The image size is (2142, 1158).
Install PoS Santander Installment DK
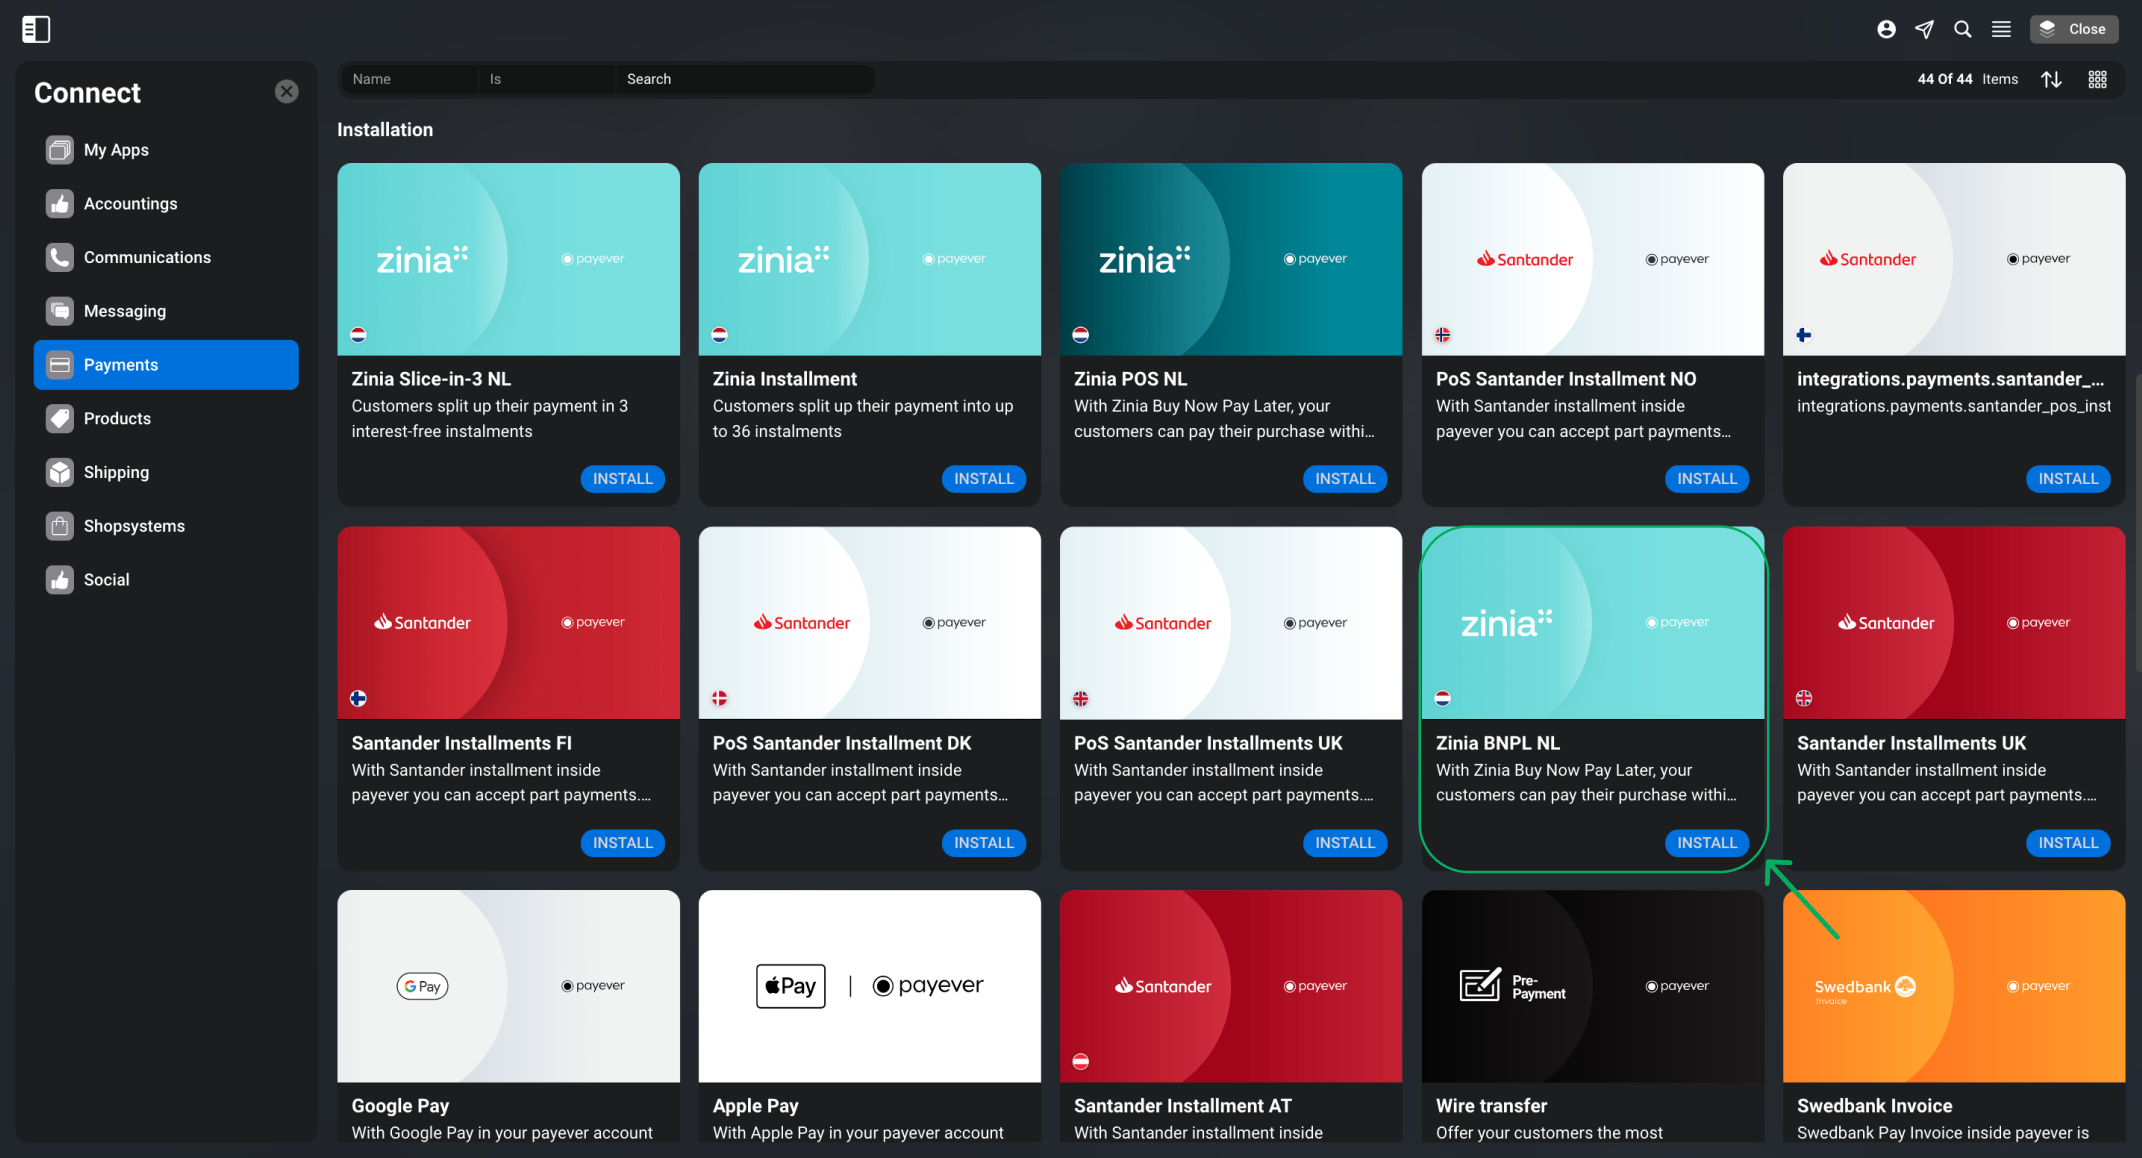point(984,843)
